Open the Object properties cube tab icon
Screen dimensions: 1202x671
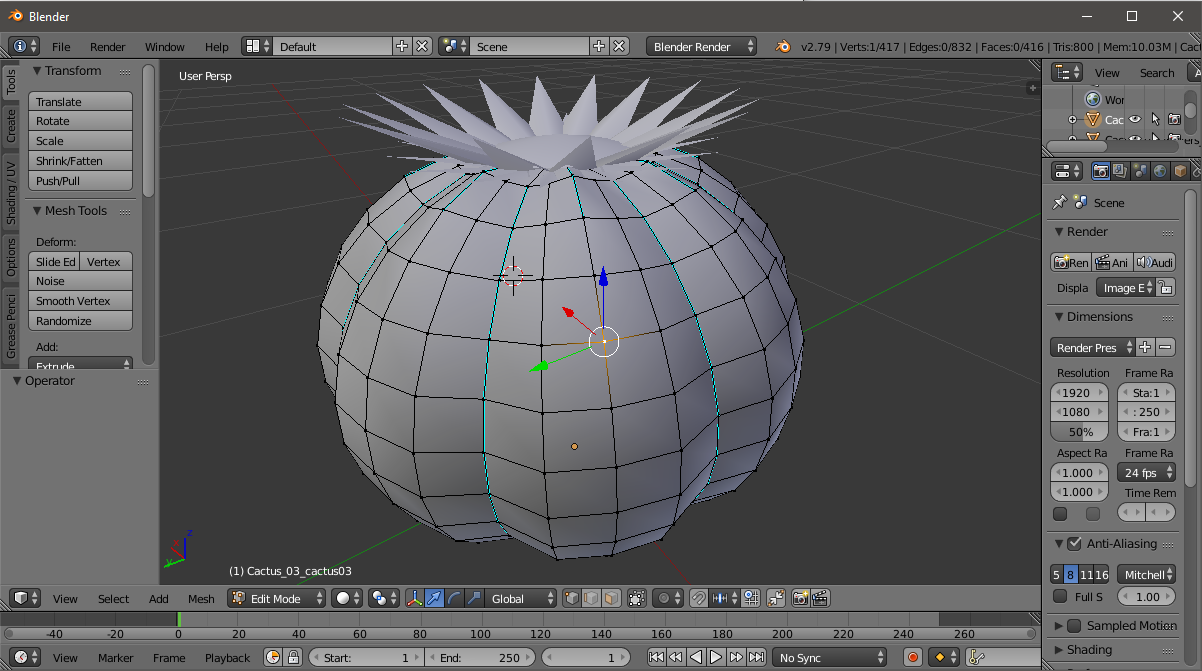point(1180,171)
